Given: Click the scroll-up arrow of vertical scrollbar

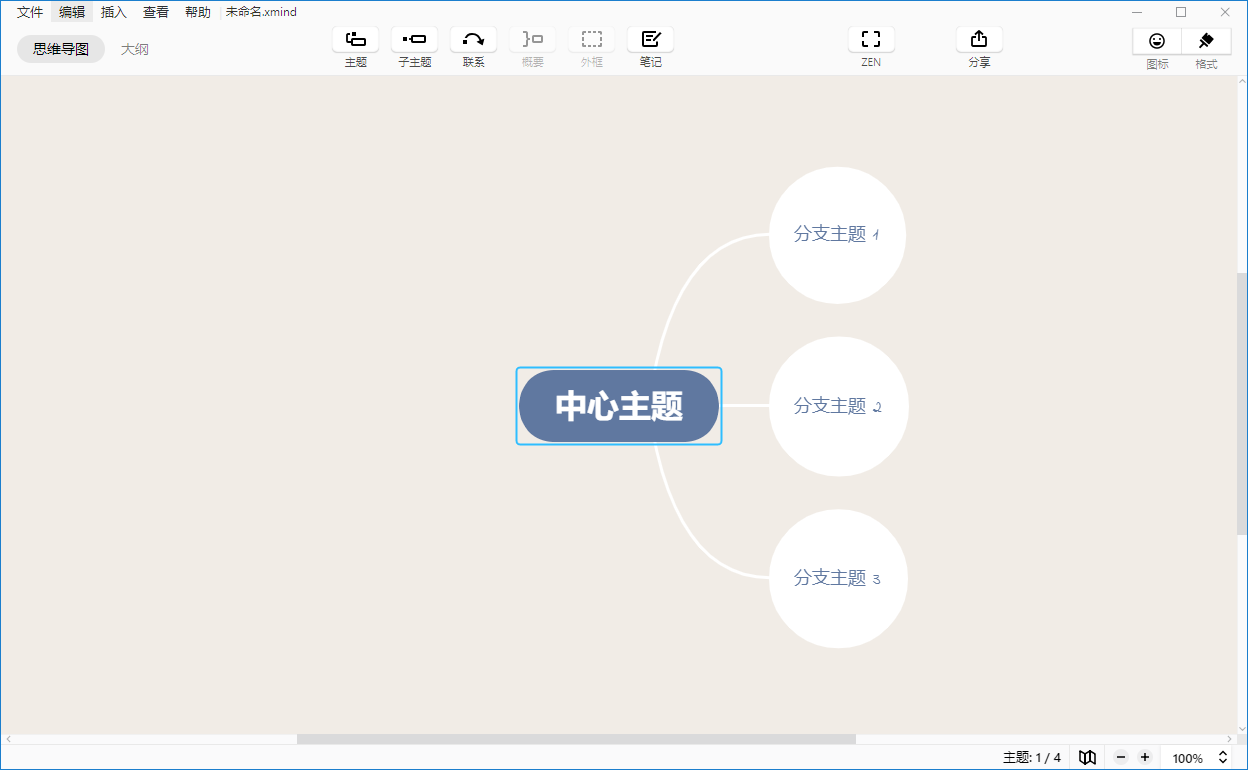Looking at the screenshot, I should tap(1242, 82).
